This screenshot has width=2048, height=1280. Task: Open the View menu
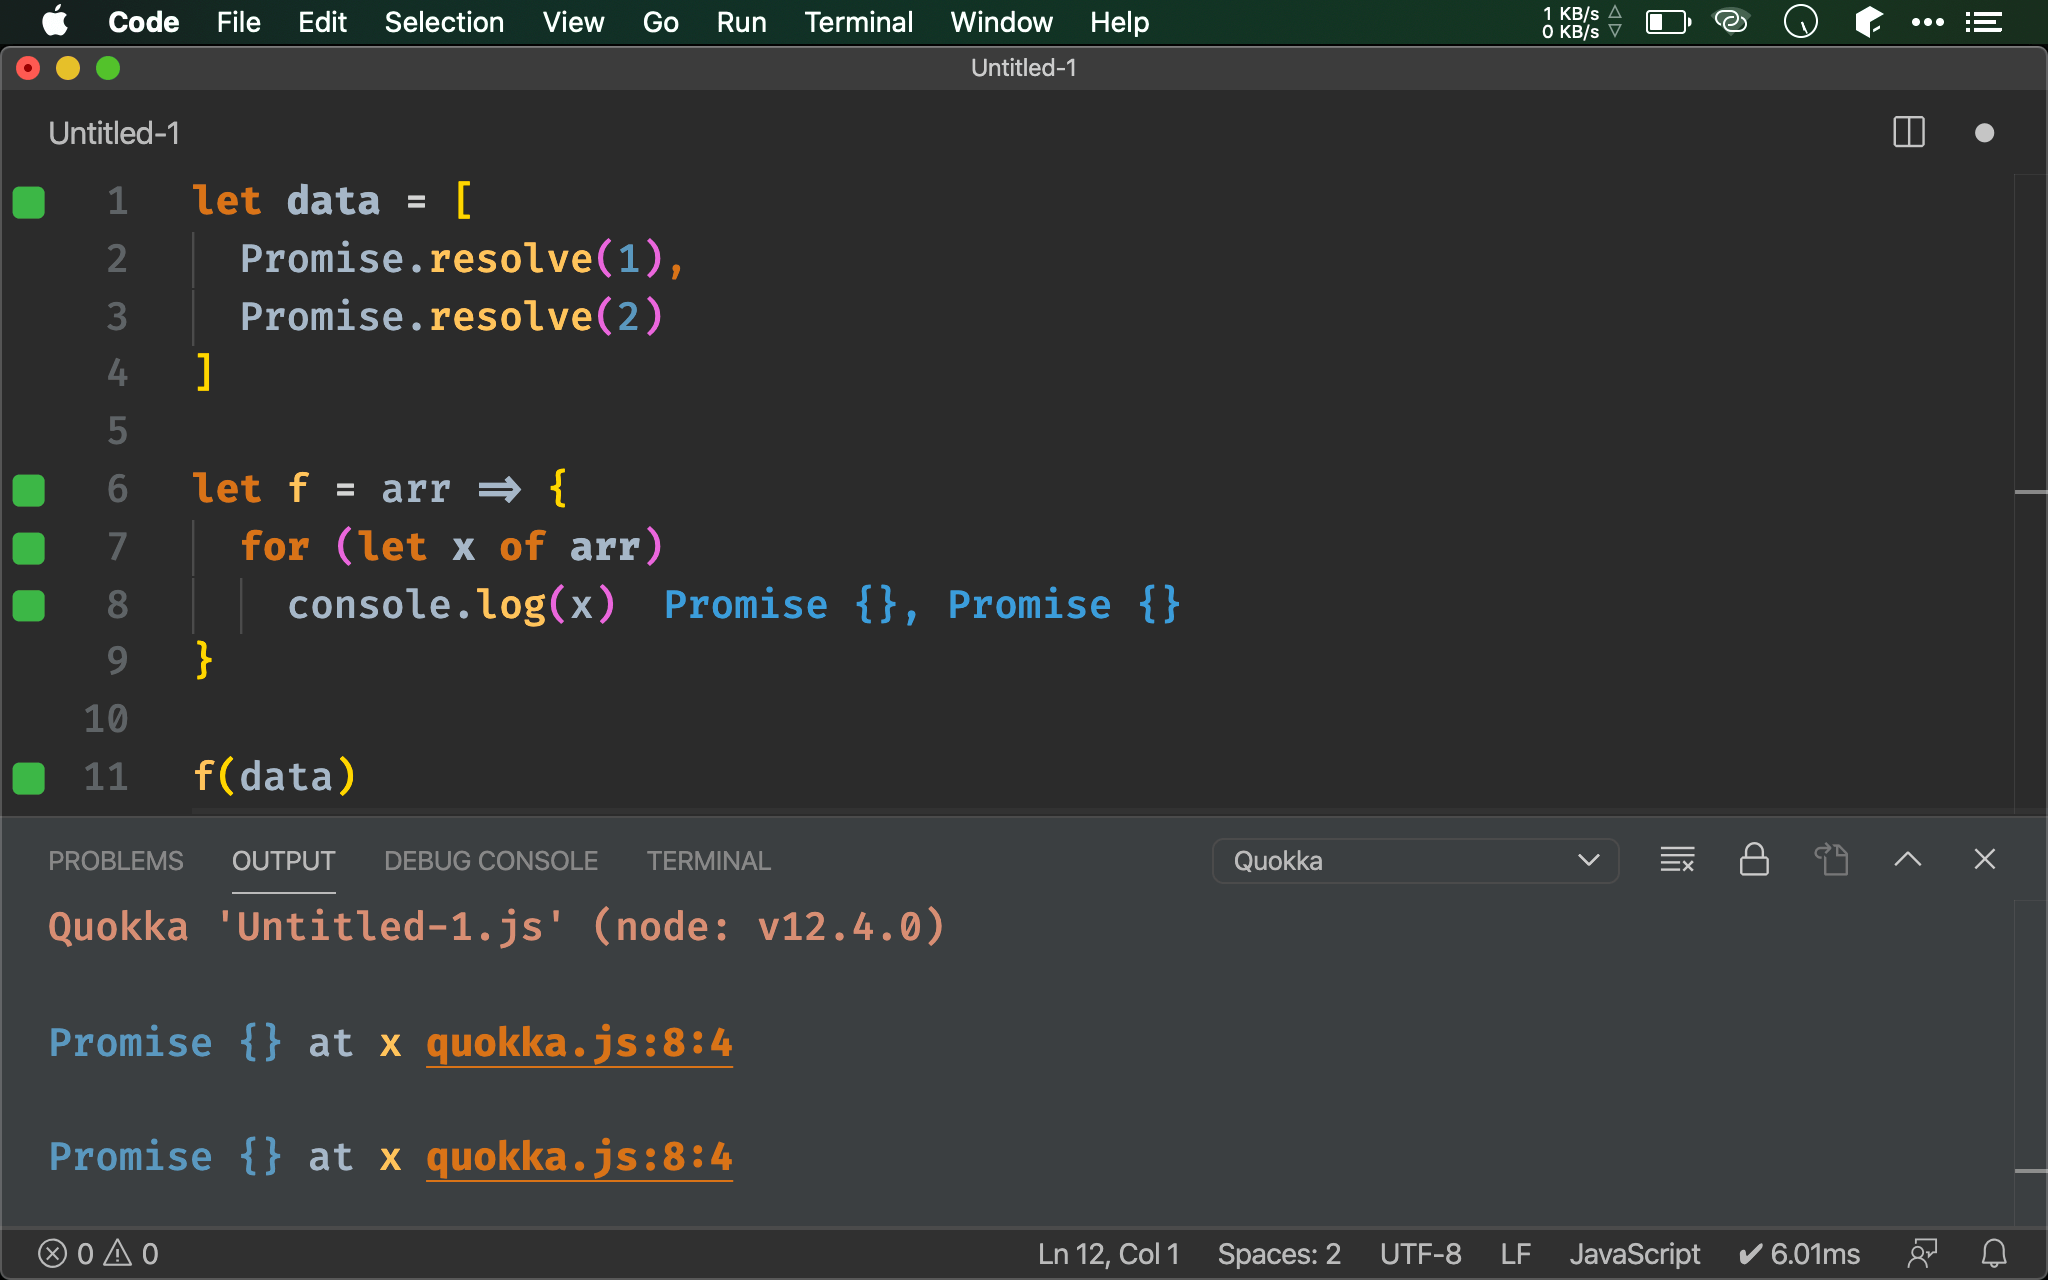[x=573, y=22]
